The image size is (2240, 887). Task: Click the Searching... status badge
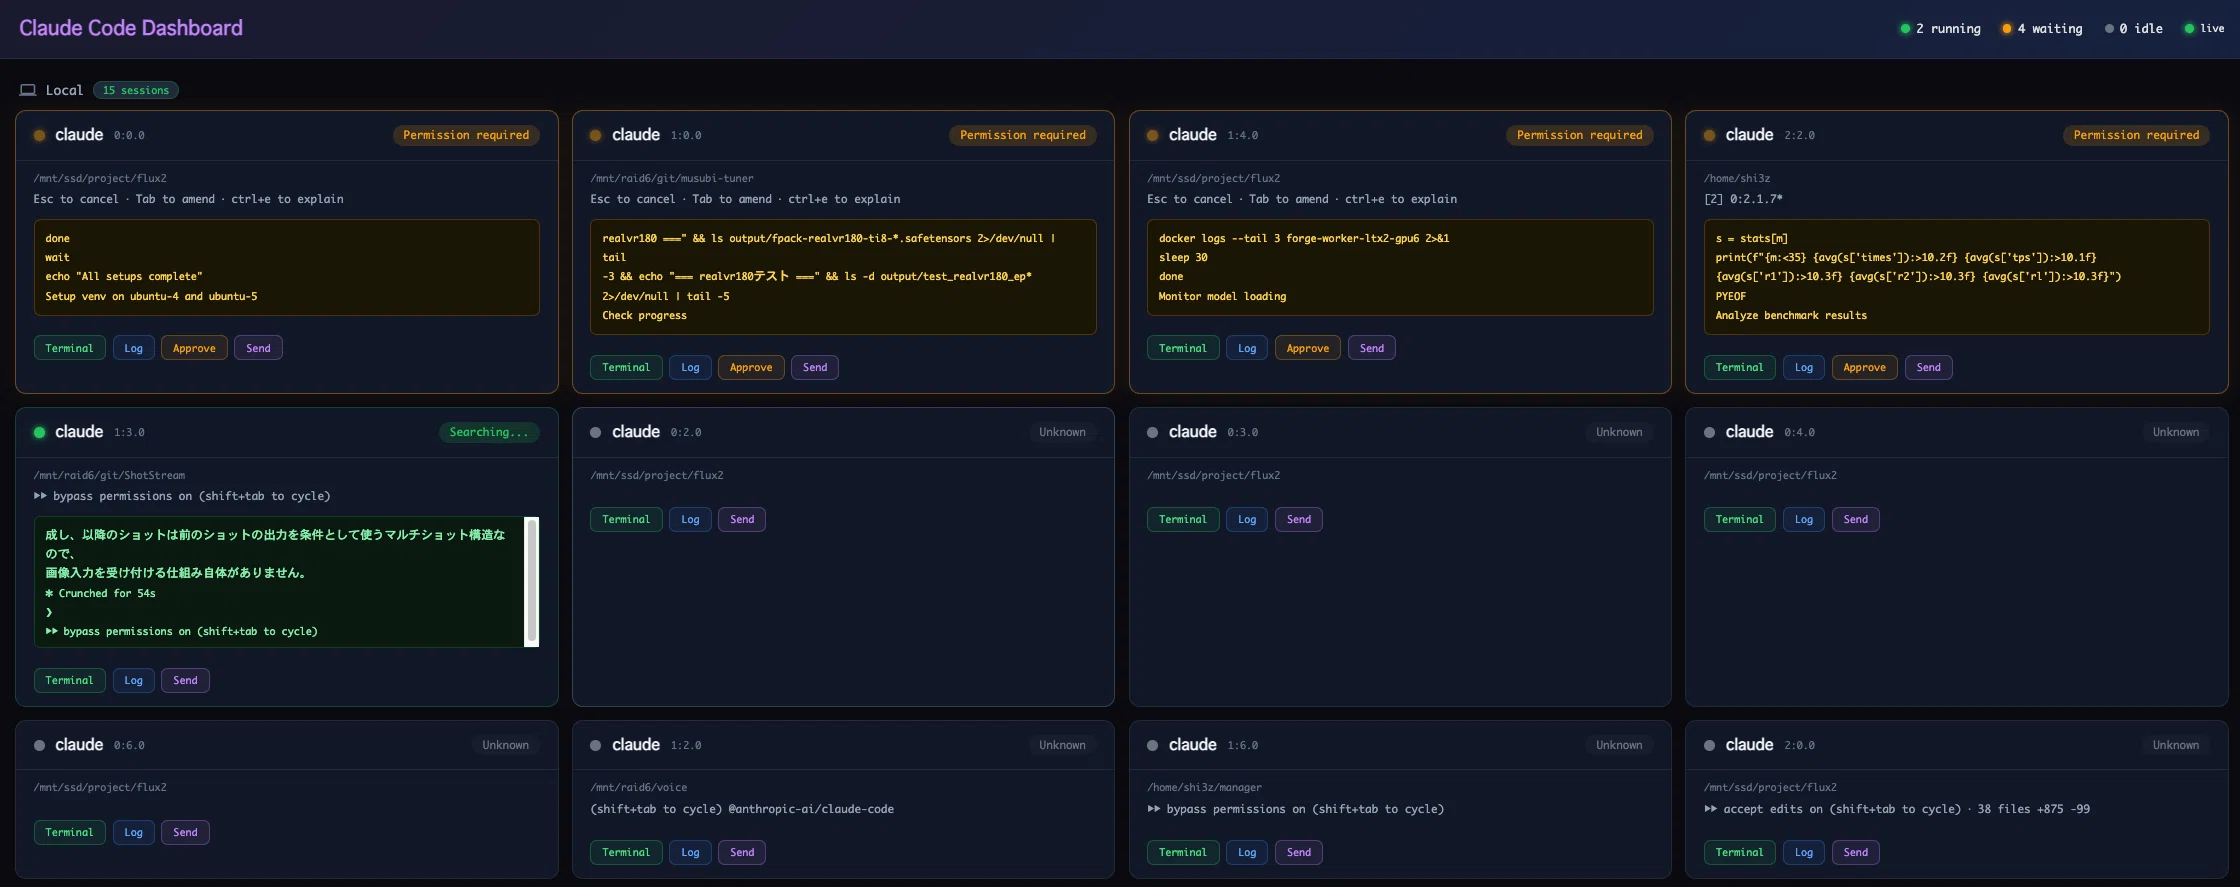click(x=489, y=432)
